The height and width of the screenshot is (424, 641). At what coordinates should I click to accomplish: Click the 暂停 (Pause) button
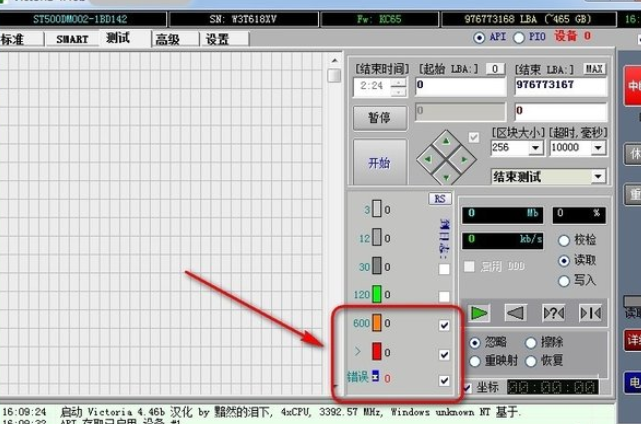click(x=379, y=117)
